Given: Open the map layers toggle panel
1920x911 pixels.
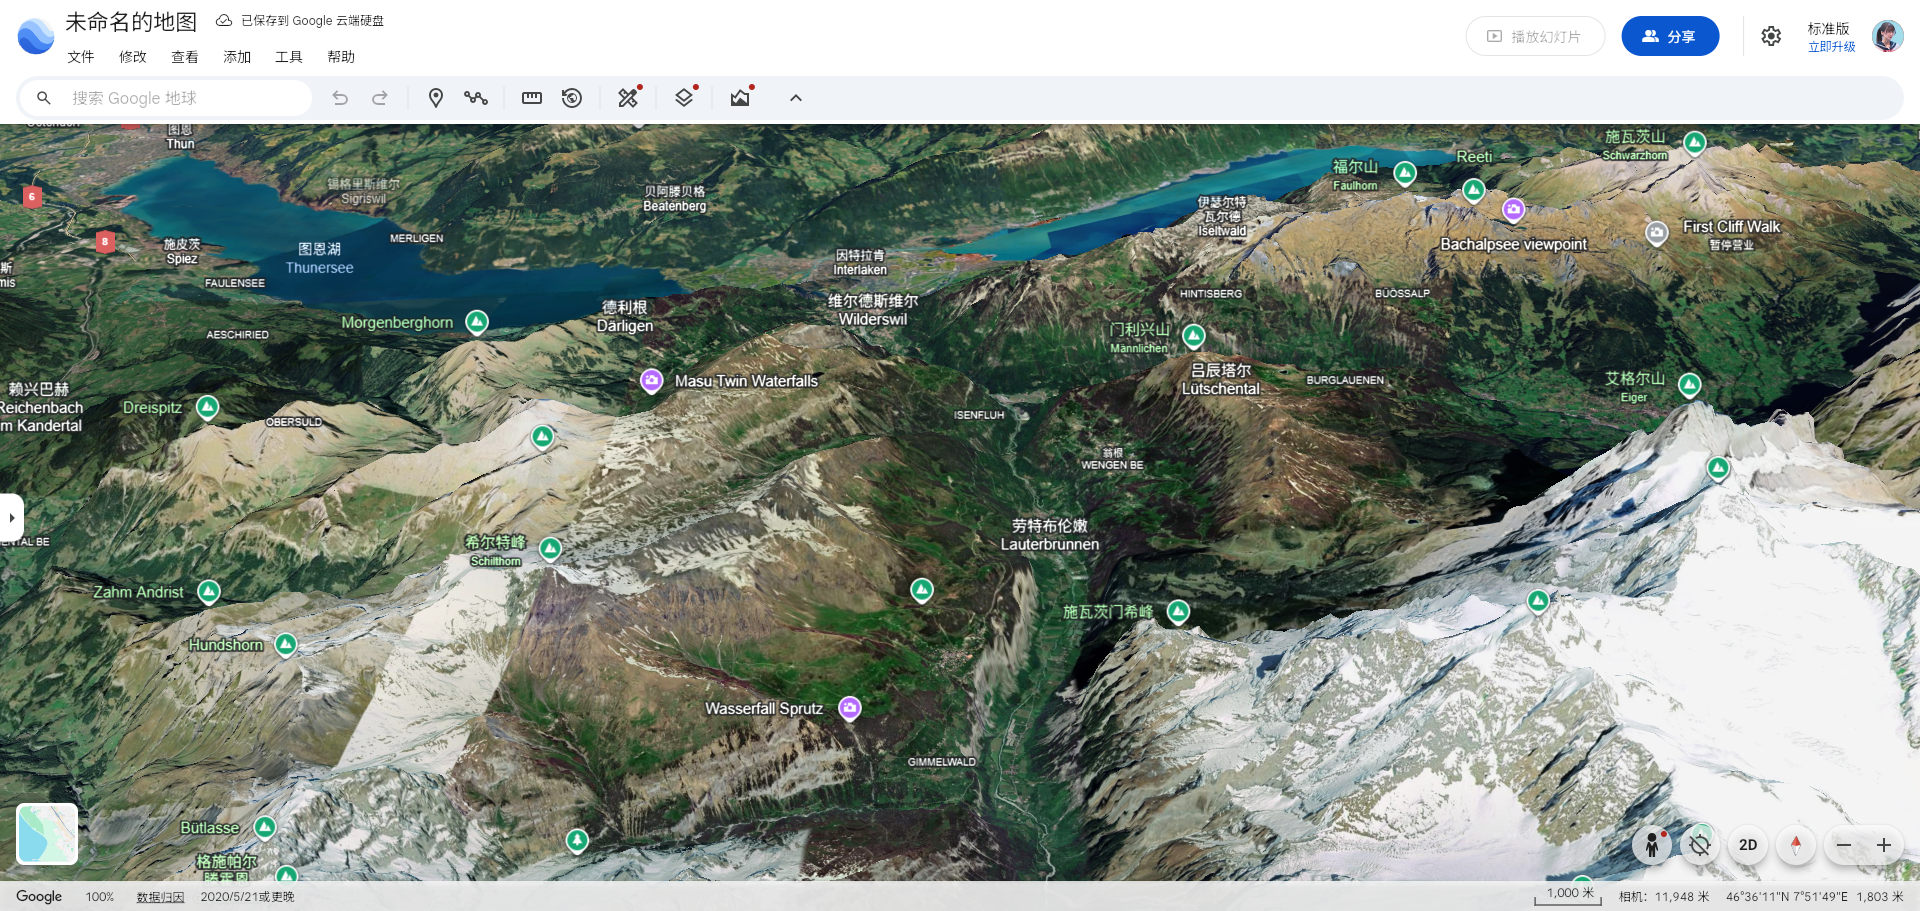Looking at the screenshot, I should pyautogui.click(x=684, y=98).
